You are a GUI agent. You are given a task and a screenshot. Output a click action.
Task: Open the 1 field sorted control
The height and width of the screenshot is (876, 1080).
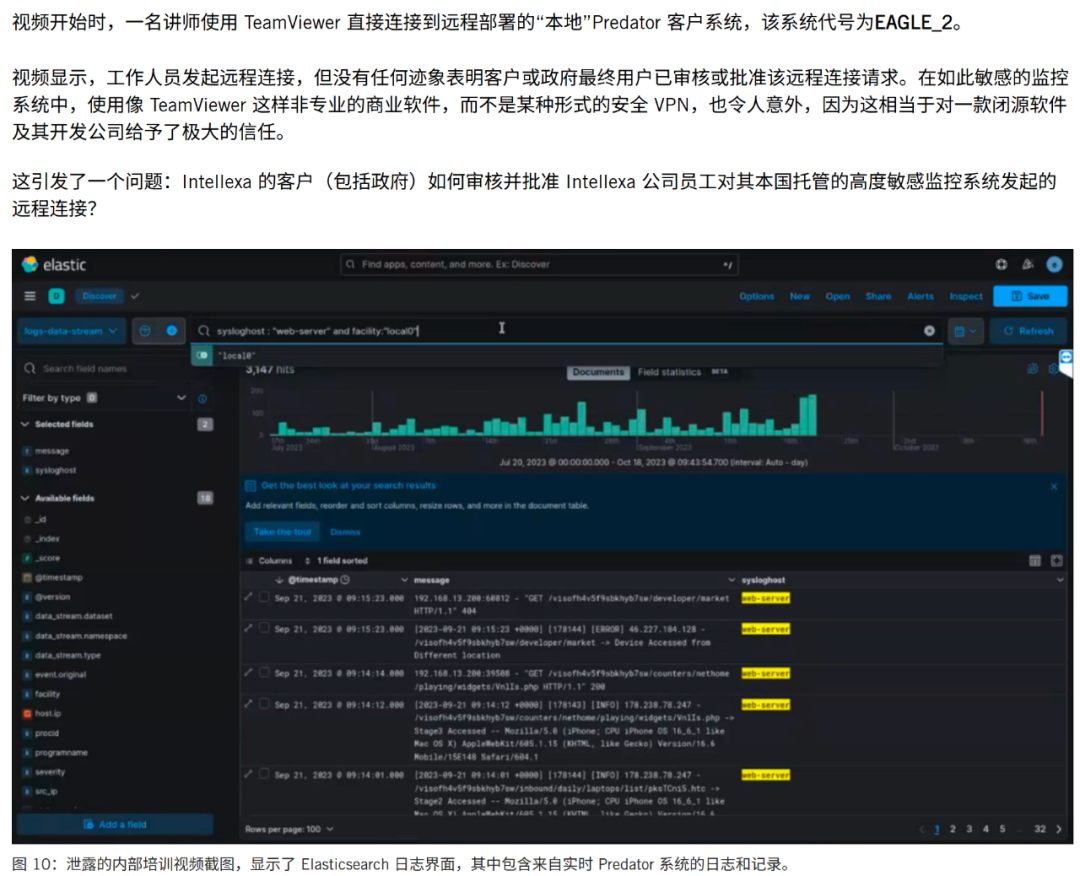[336, 561]
